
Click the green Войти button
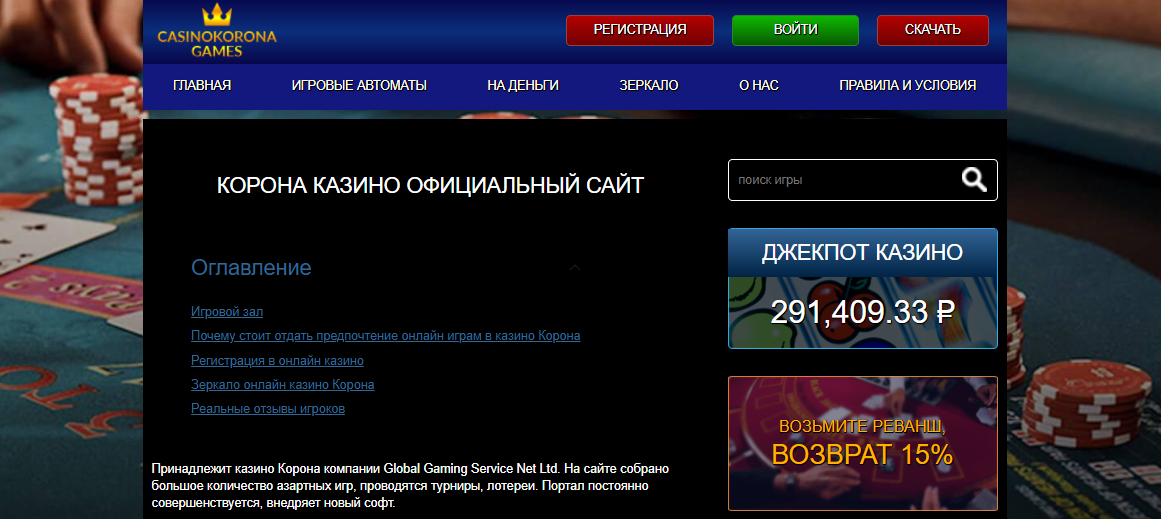[795, 30]
